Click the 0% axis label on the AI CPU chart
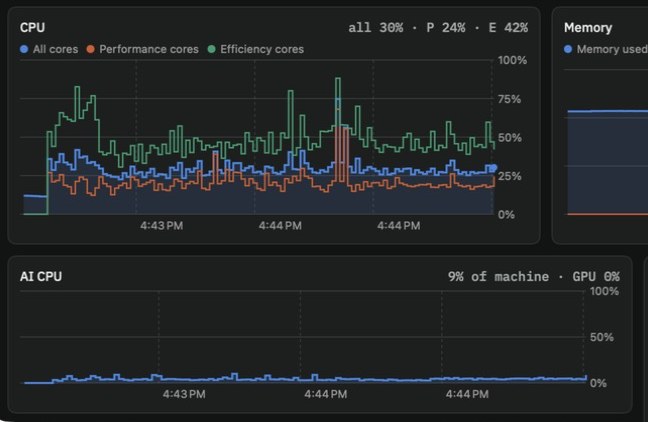648x422 pixels. point(598,383)
